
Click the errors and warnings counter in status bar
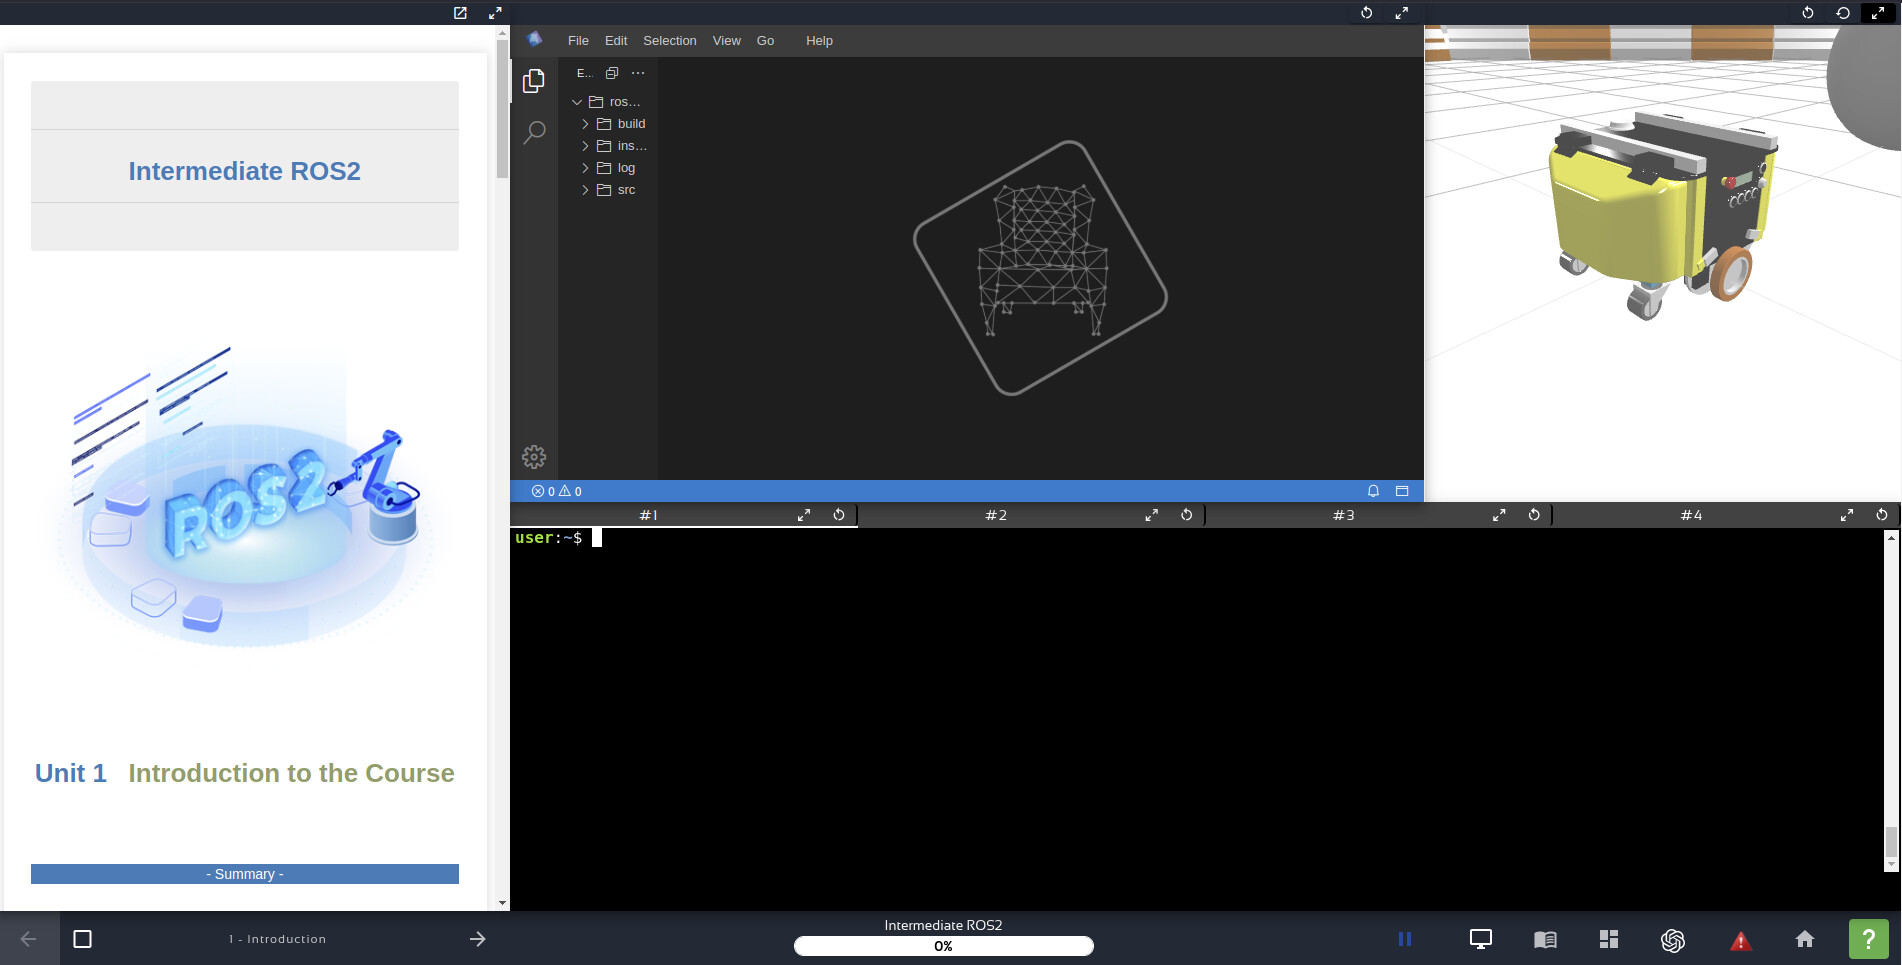point(556,491)
